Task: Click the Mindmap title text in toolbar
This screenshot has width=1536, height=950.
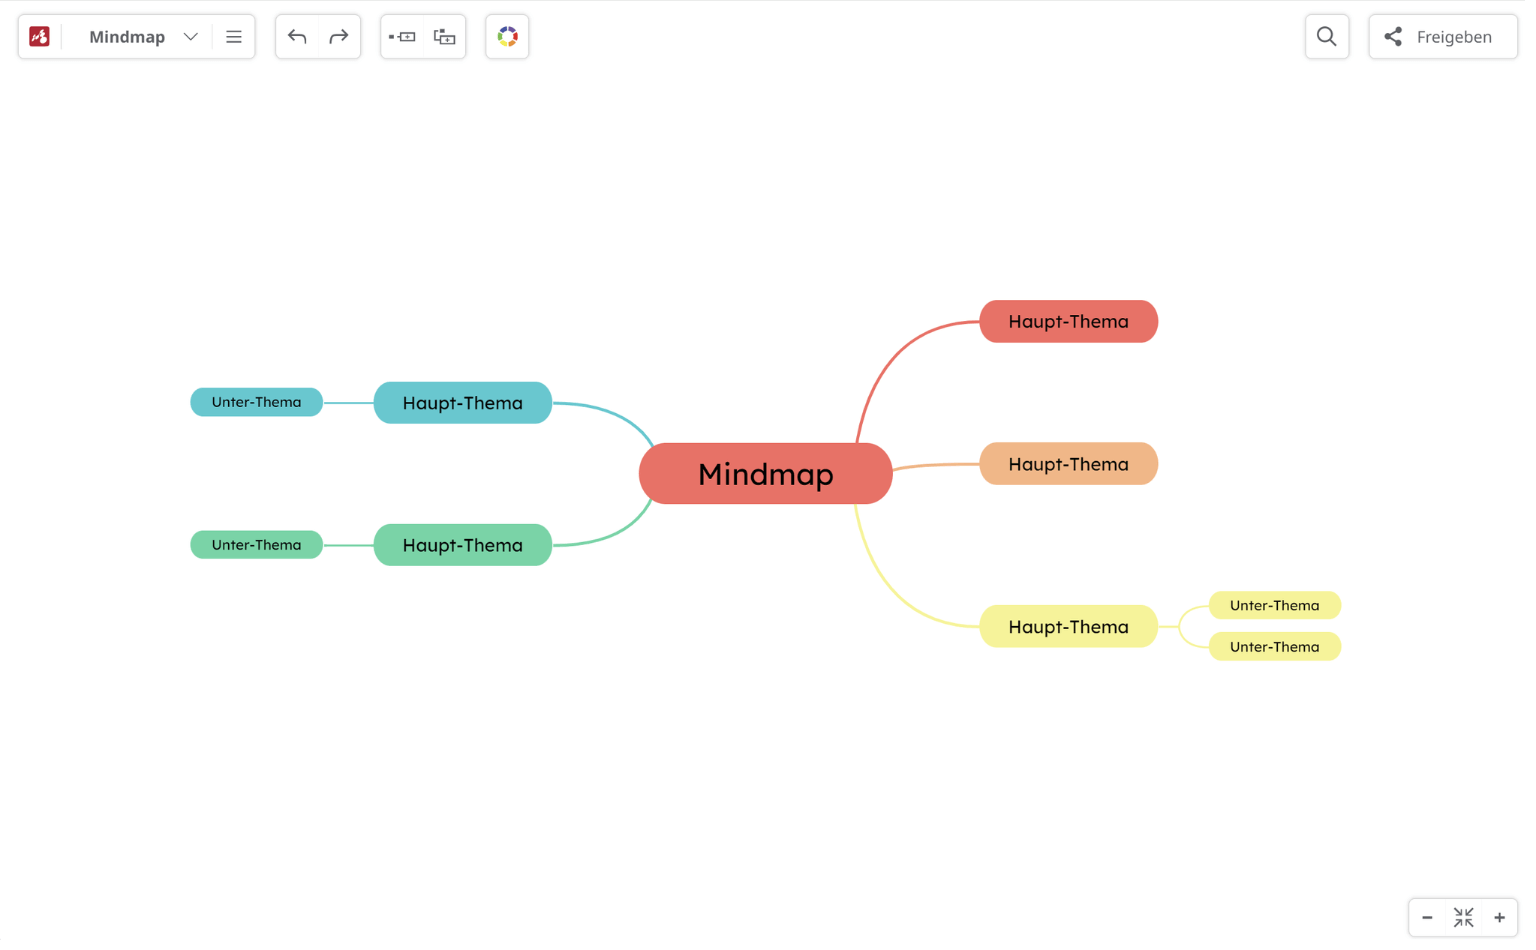Action: click(x=127, y=37)
